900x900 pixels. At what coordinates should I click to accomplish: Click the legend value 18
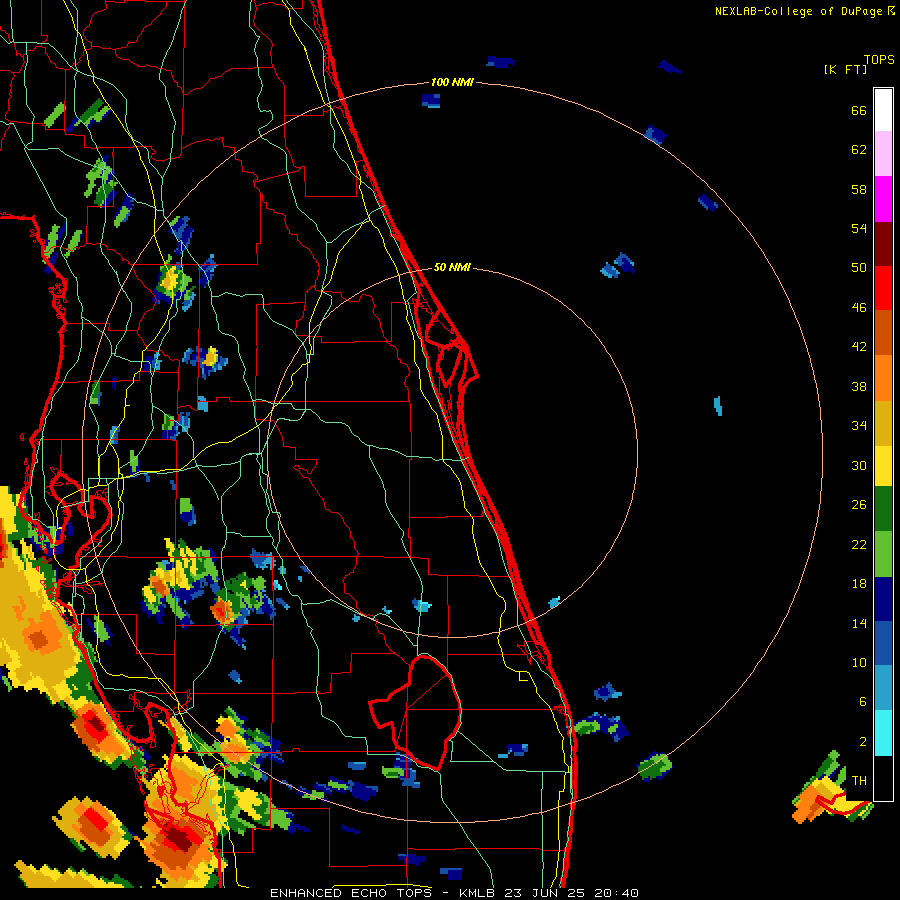859,584
